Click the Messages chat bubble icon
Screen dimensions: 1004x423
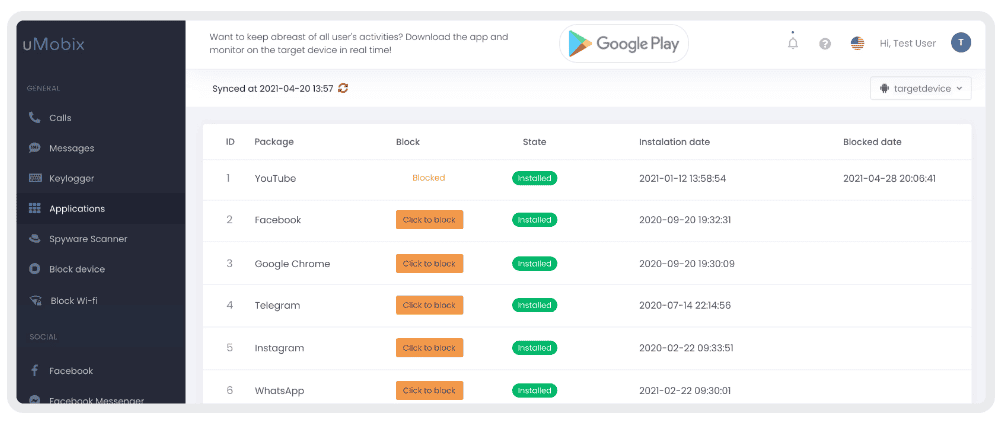pyautogui.click(x=35, y=148)
